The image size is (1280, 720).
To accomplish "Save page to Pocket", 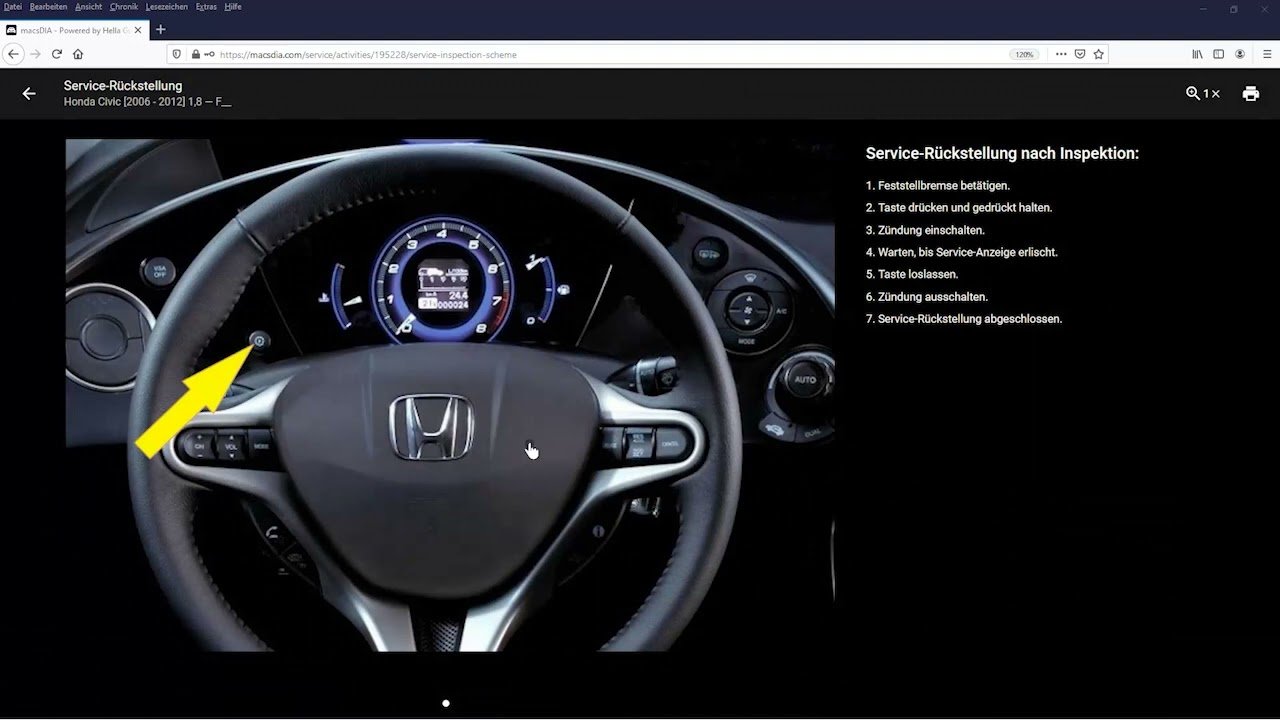I will click(1080, 54).
